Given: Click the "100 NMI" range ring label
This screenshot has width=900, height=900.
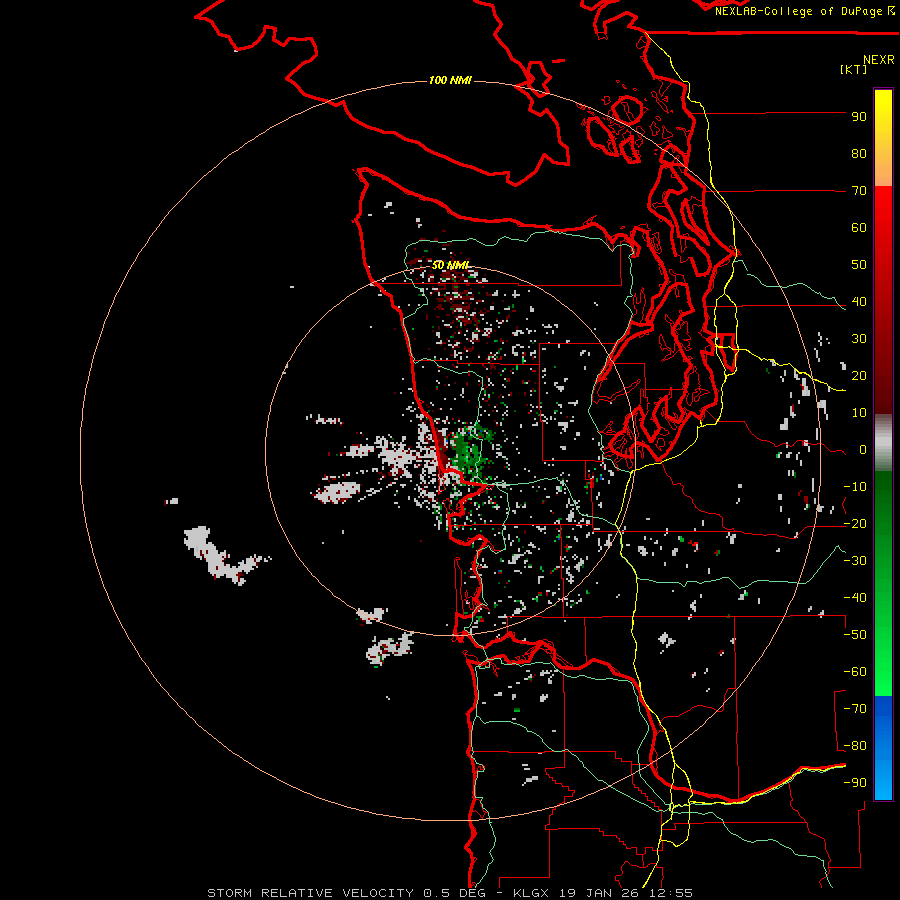Looking at the screenshot, I should 451,80.
